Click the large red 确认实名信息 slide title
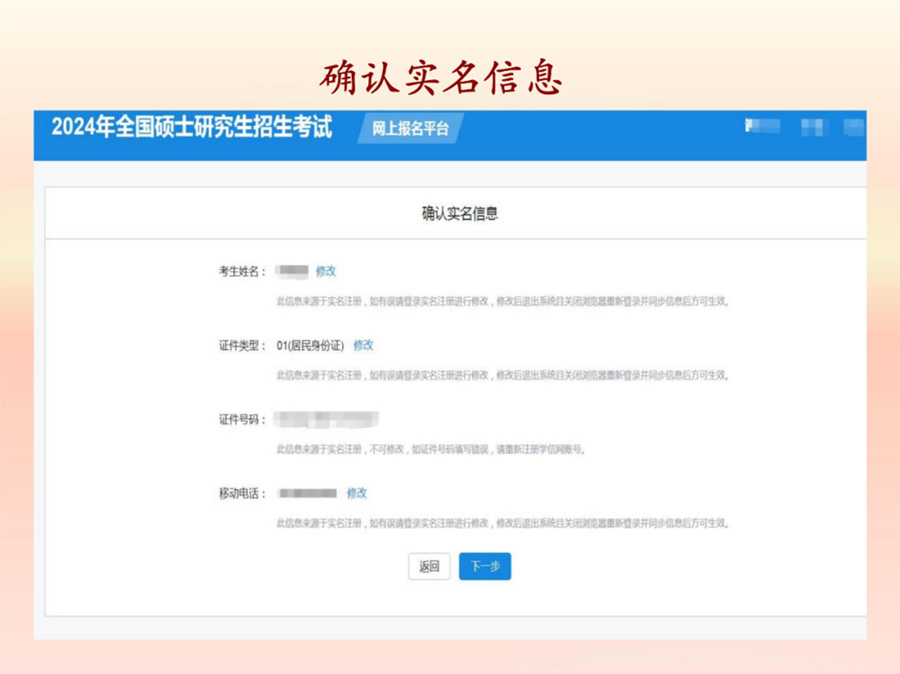 tap(441, 76)
